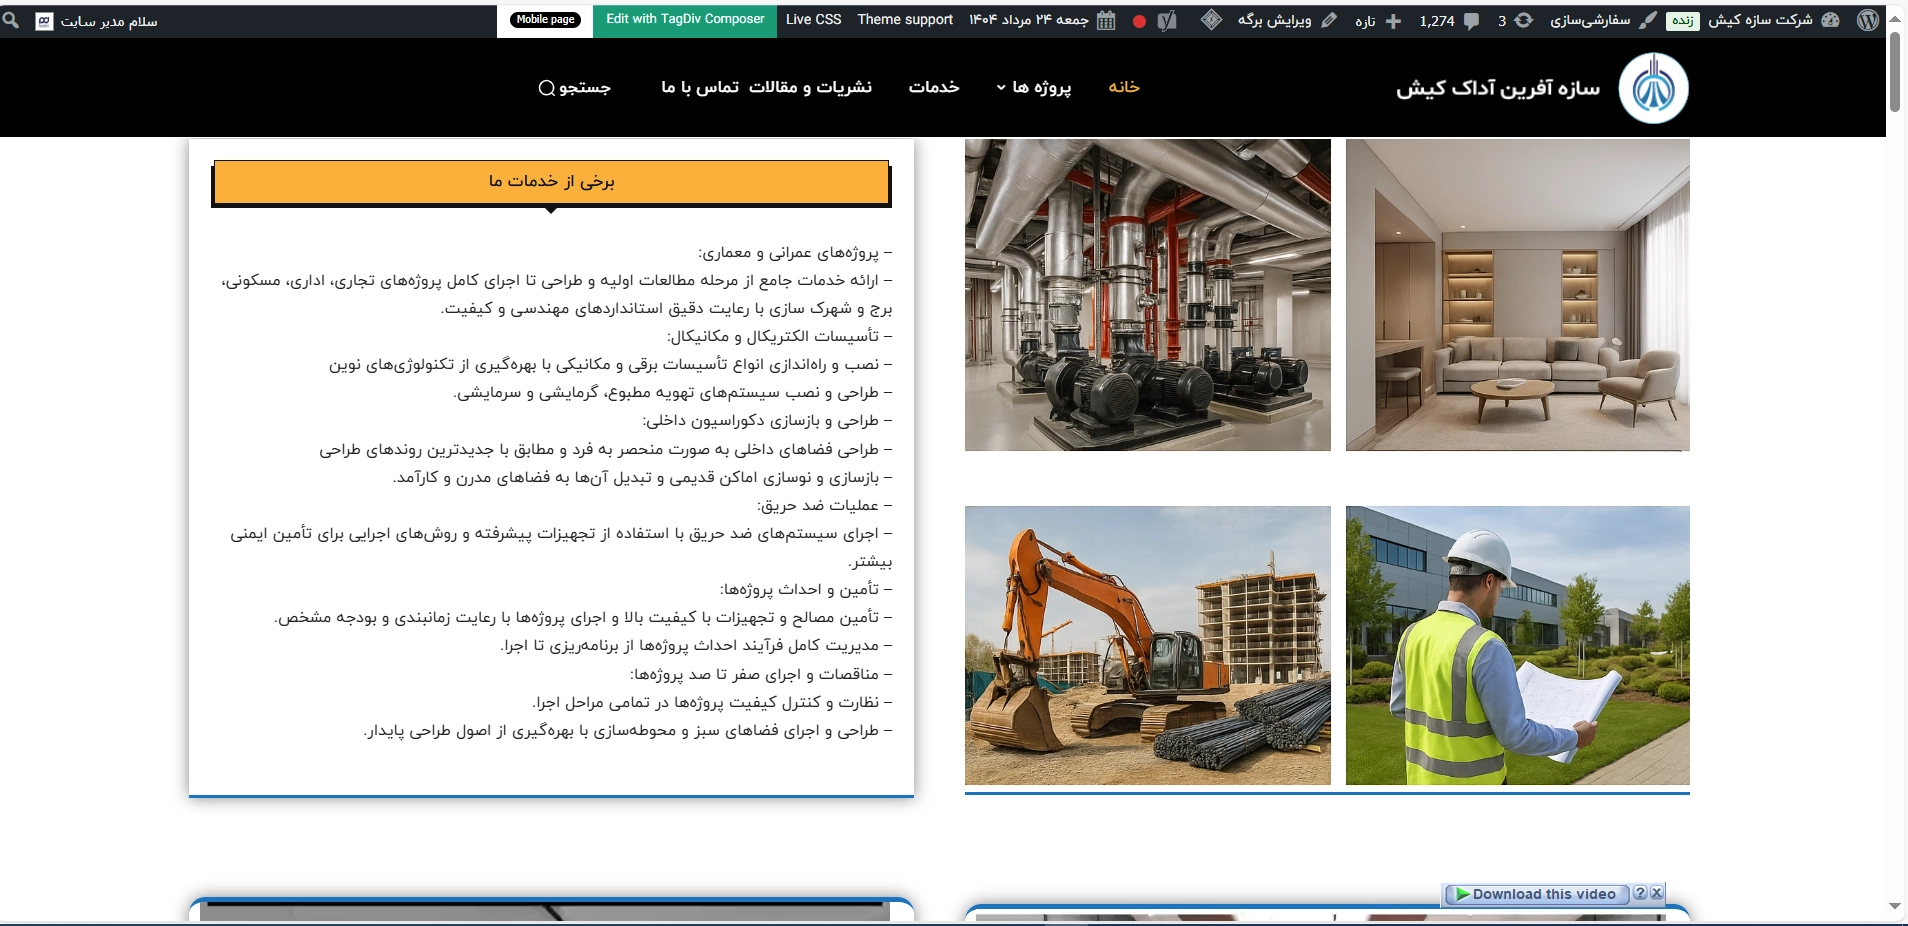
Task: Click the Mobile page button
Action: (546, 19)
